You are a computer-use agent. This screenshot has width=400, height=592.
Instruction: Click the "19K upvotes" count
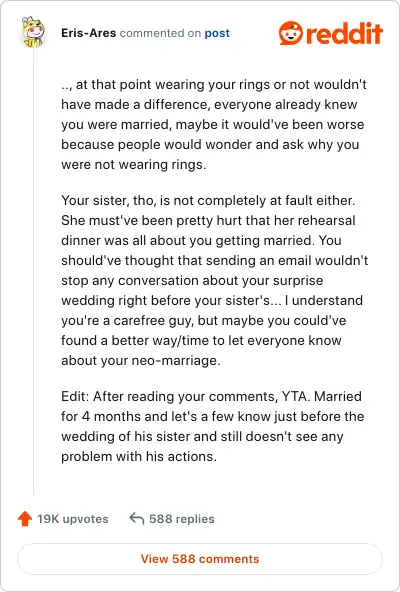(x=73, y=519)
